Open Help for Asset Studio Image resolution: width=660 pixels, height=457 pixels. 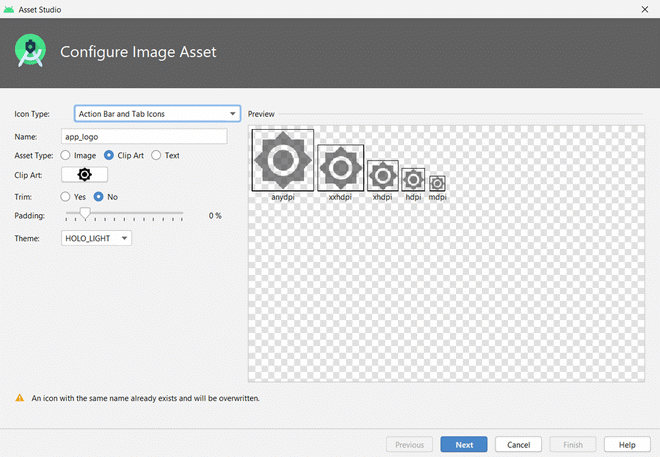coord(627,444)
